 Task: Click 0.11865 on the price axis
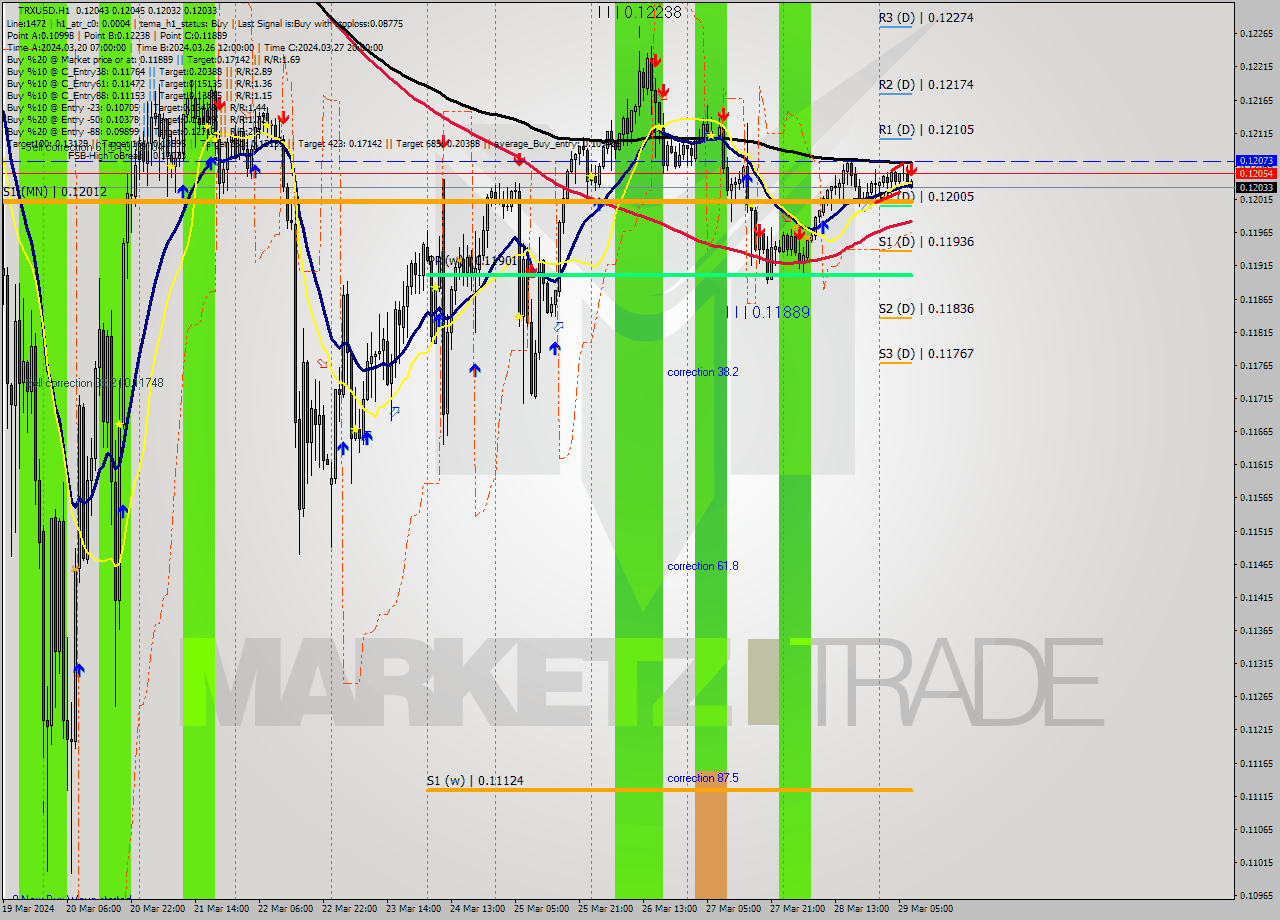[x=1255, y=299]
